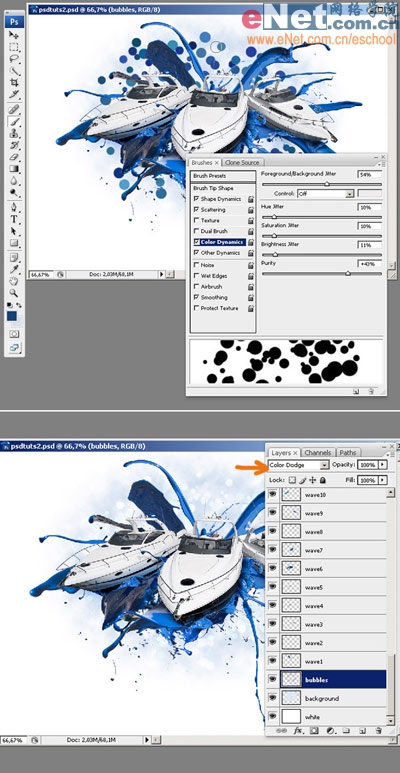400x773 pixels.
Task: Toggle Scattering checkbox
Action: [197, 210]
